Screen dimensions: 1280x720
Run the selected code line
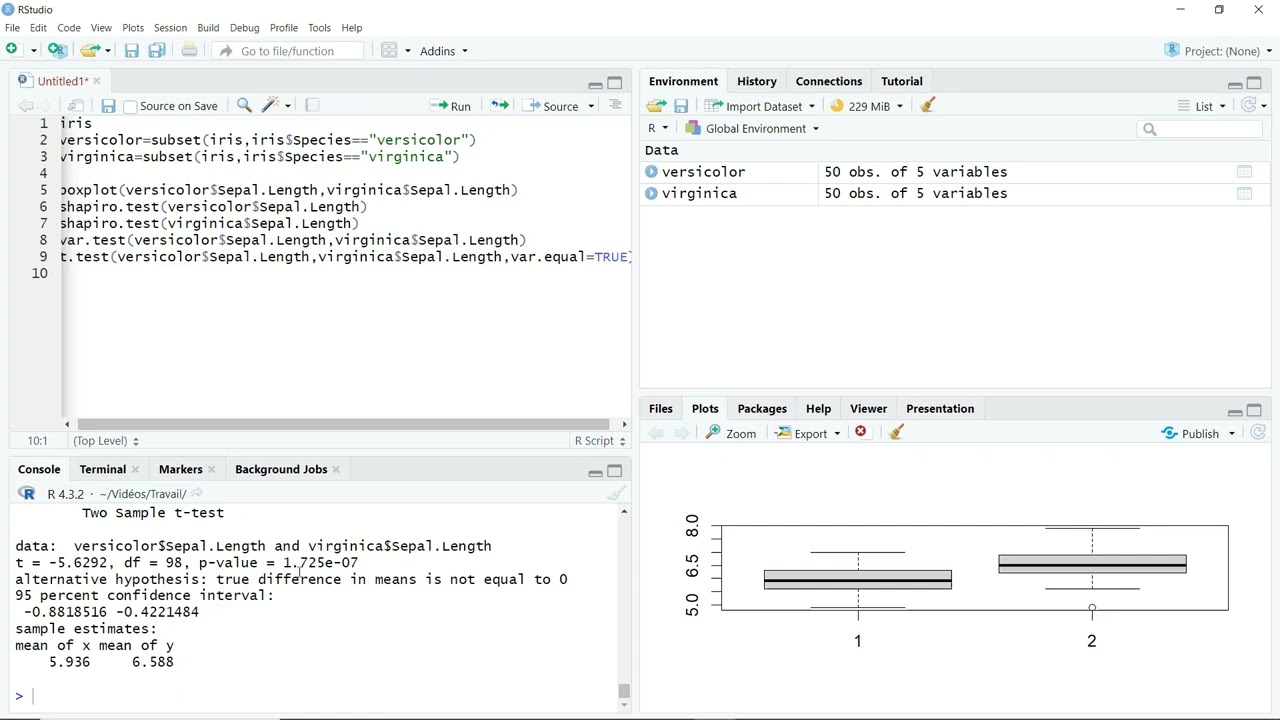(451, 106)
